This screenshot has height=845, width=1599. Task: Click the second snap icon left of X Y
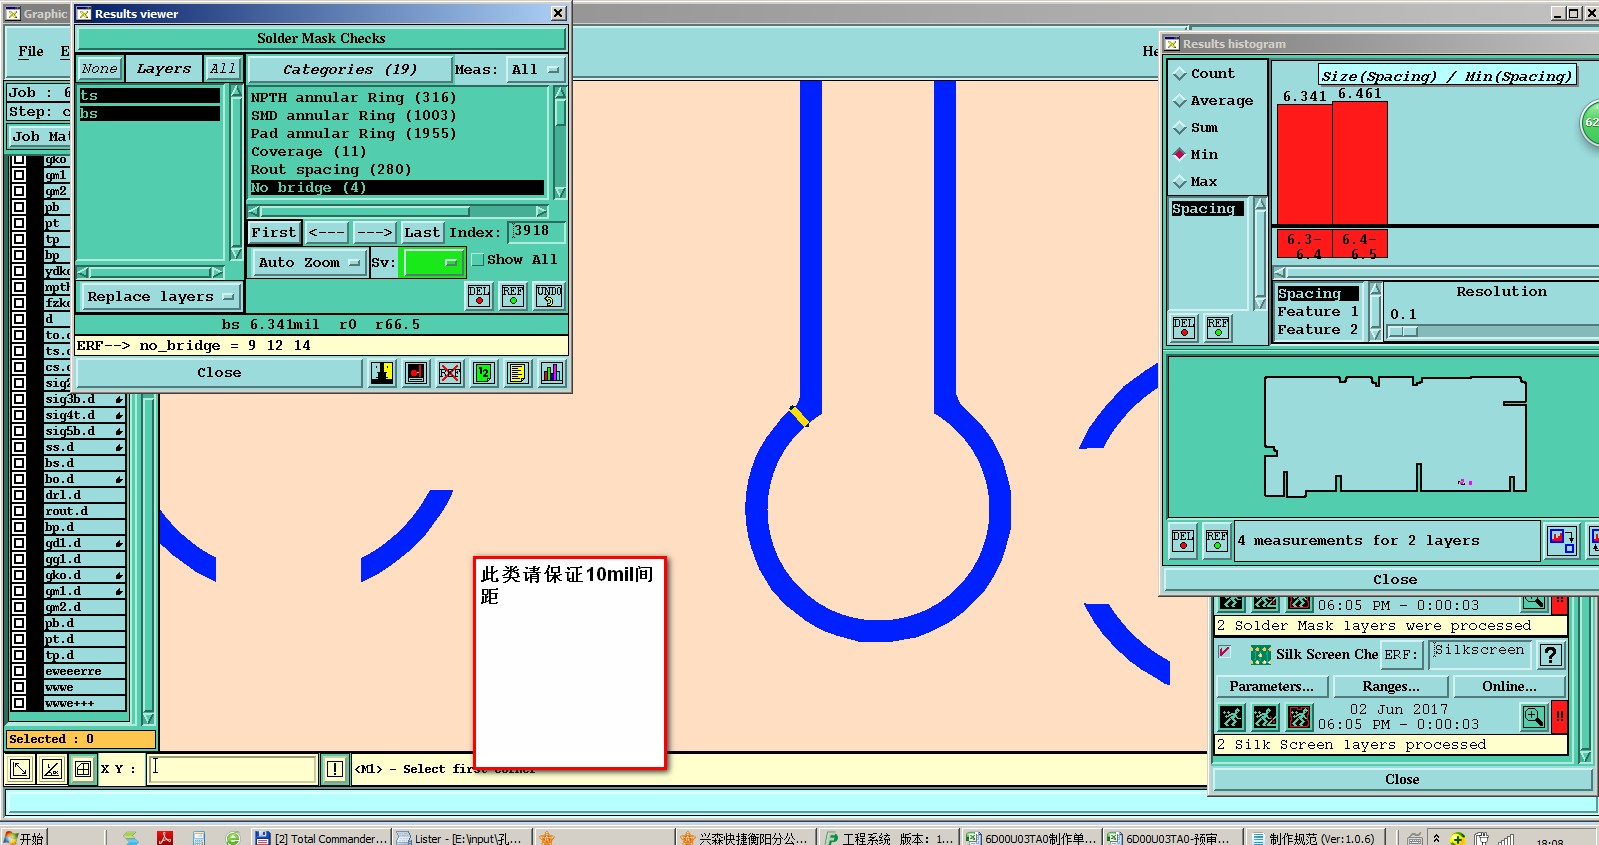click(52, 769)
